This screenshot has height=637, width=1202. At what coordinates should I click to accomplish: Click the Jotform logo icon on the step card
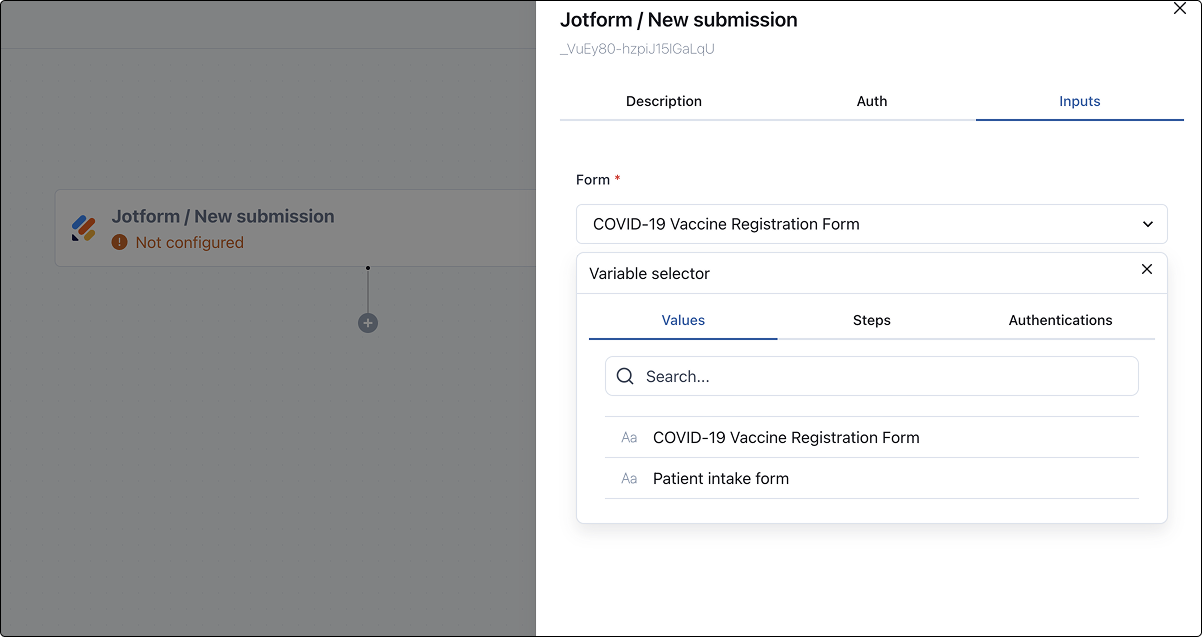(x=83, y=228)
